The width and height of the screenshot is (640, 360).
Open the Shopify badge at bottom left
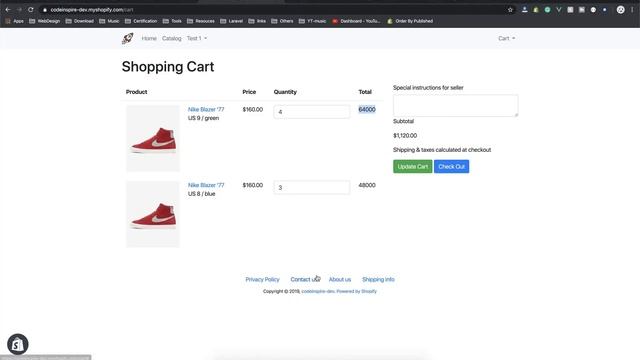coord(18,344)
